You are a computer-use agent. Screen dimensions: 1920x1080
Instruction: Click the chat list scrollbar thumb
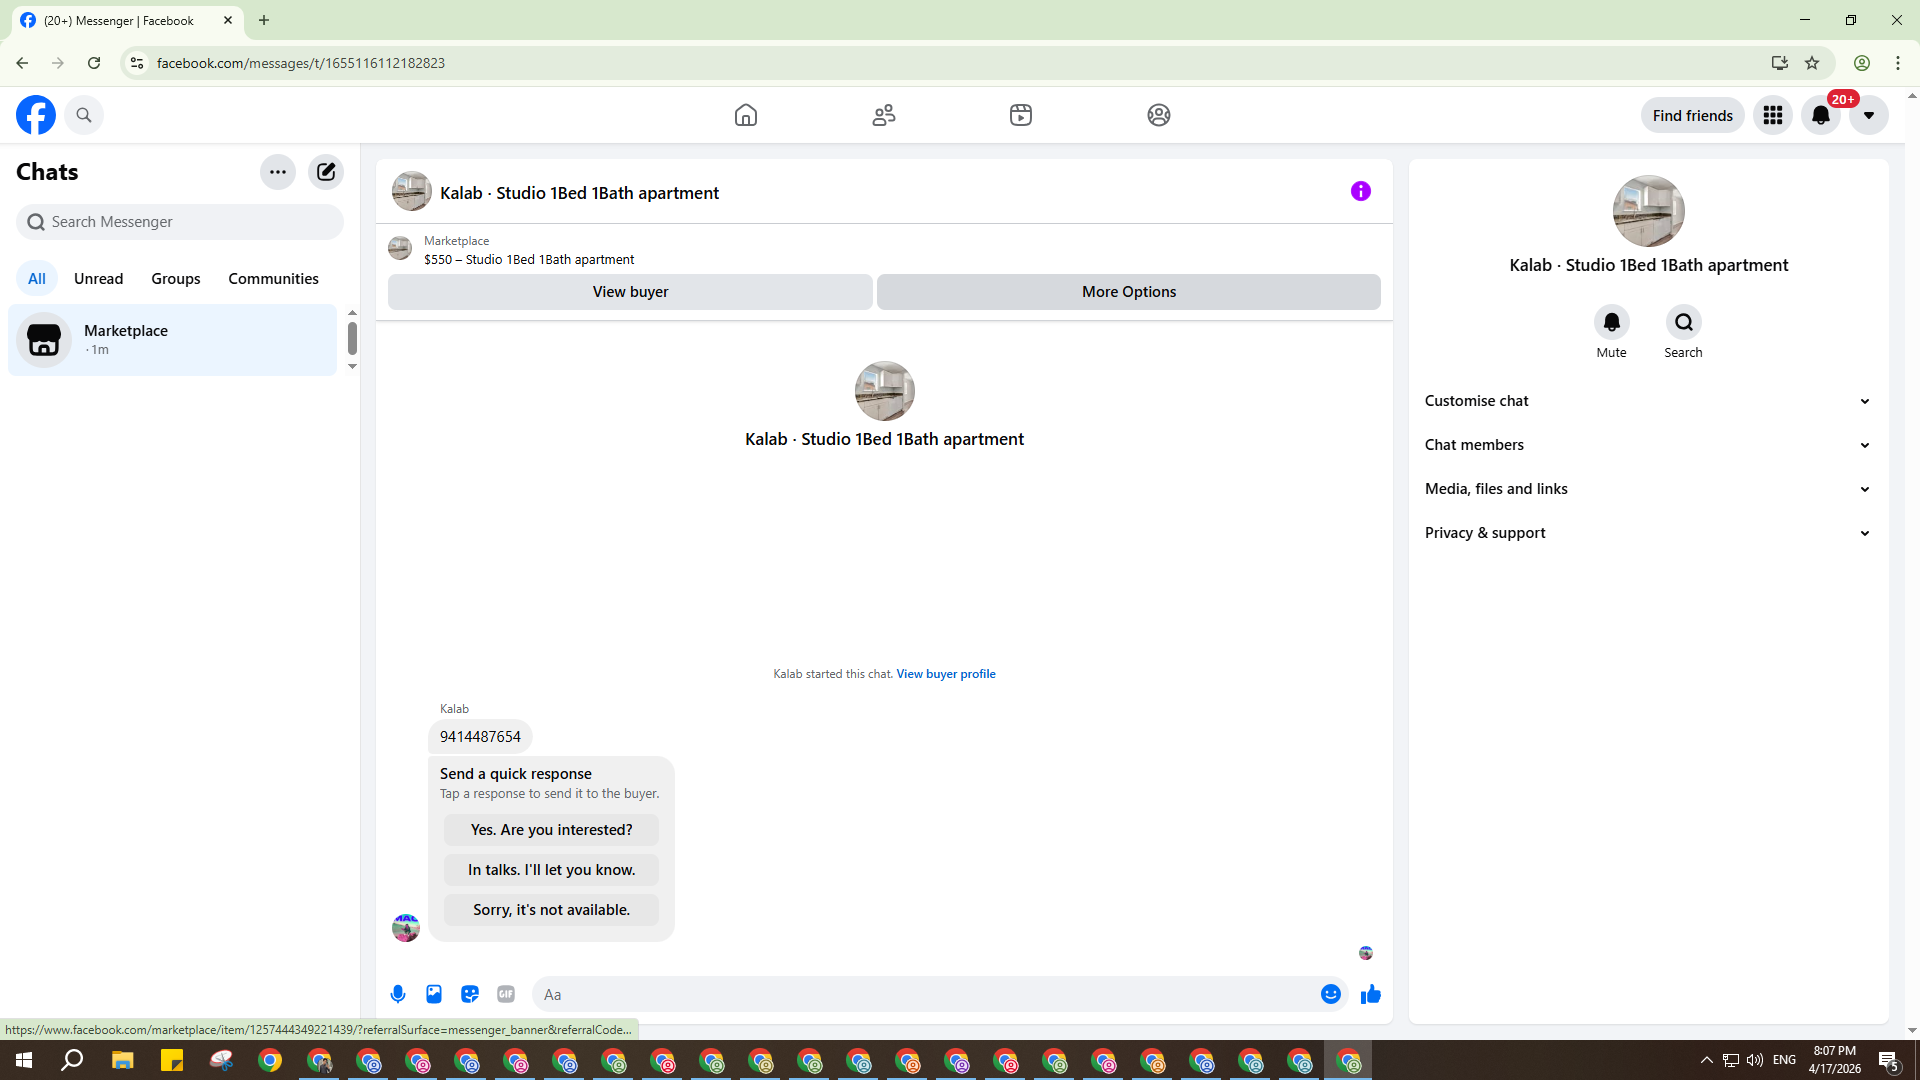coord(352,338)
